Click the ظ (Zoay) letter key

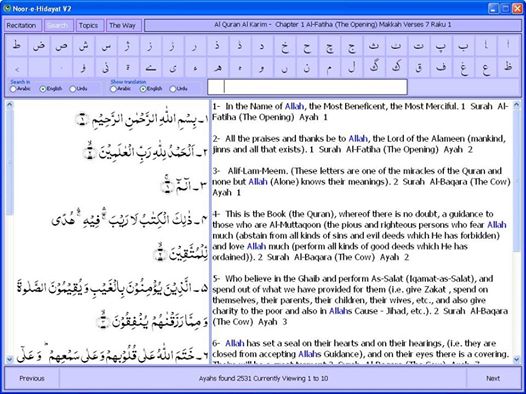pos(508,67)
